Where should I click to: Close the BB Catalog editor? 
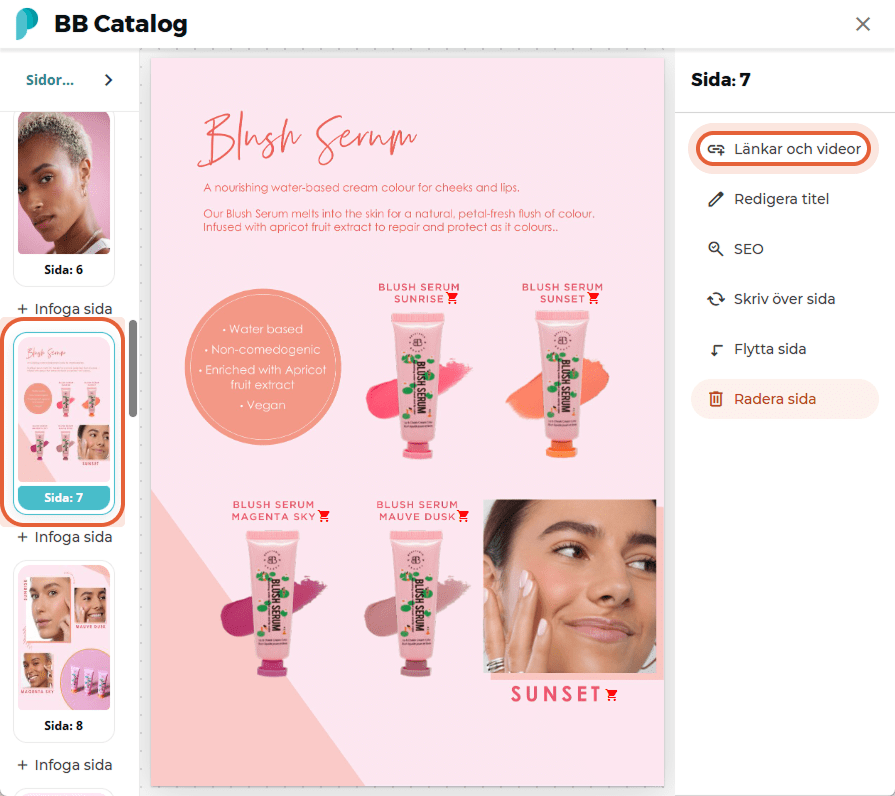862,24
